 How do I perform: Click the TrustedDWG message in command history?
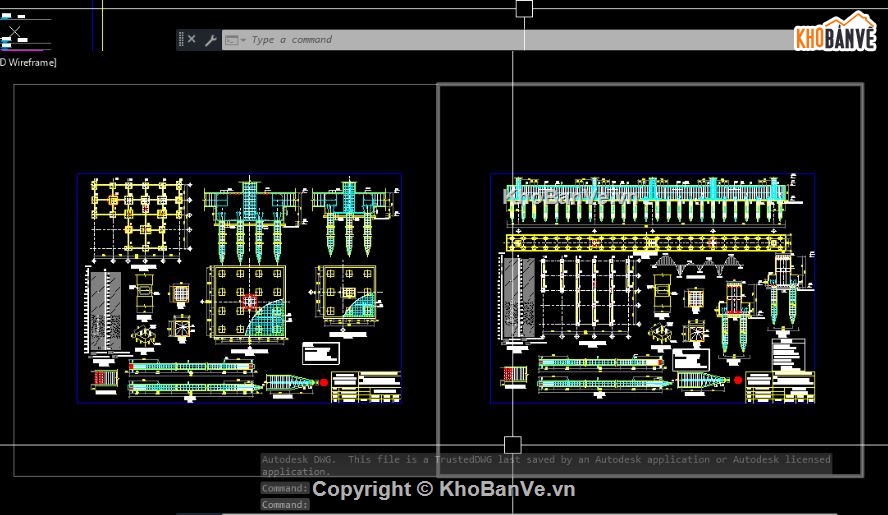click(545, 465)
